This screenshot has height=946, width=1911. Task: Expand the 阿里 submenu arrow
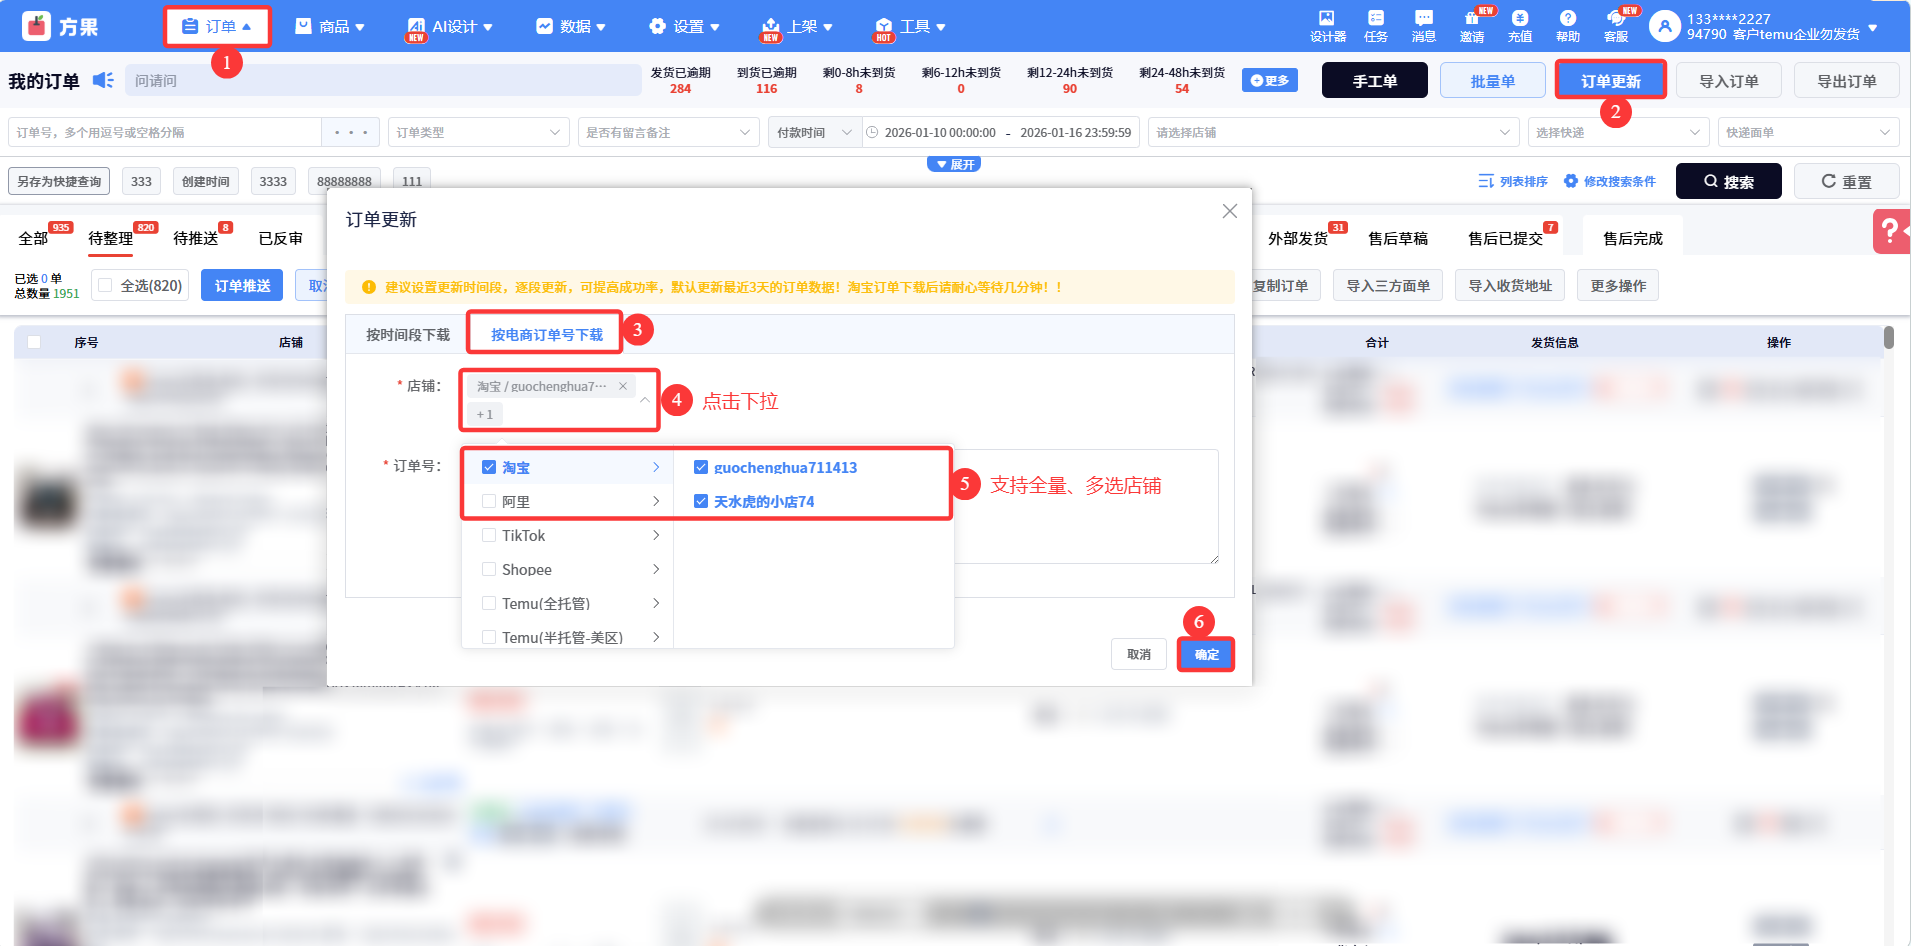(656, 501)
